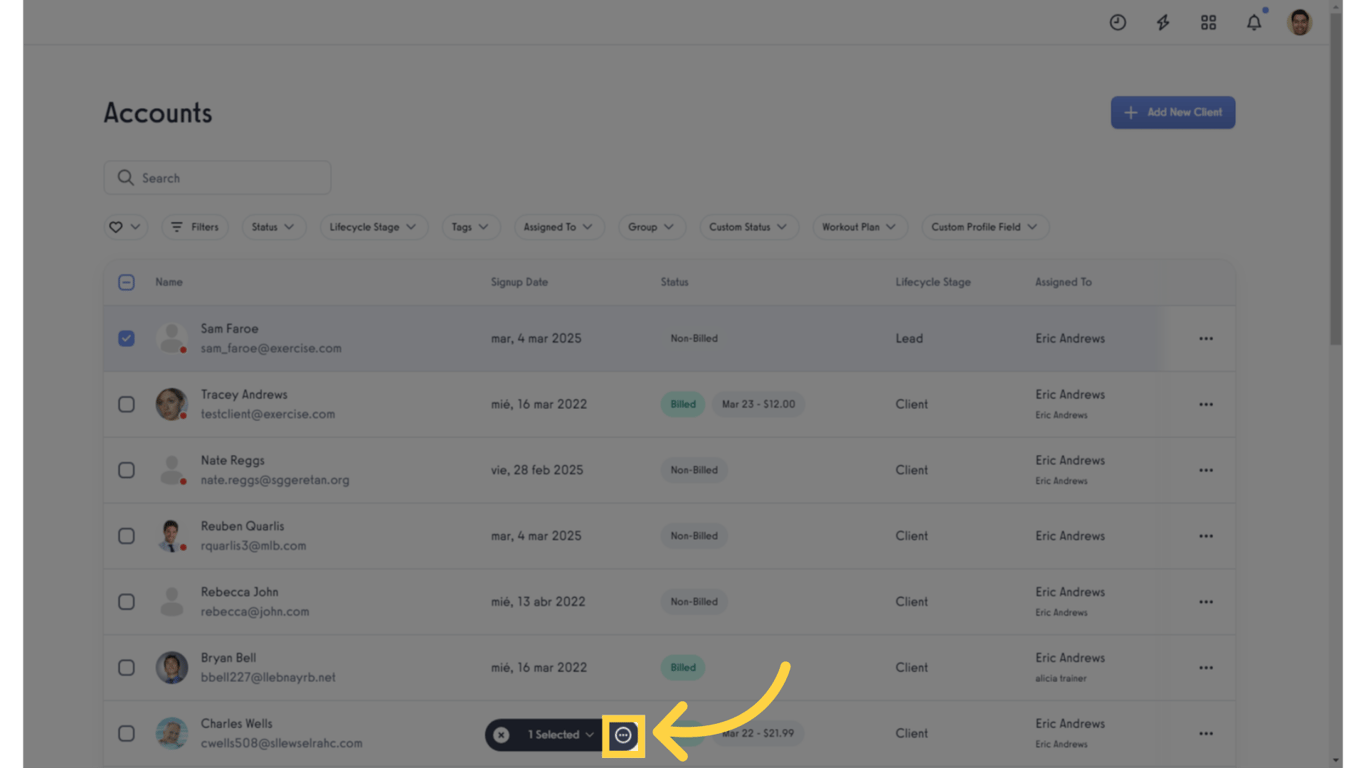This screenshot has height=768, width=1366.
Task: Open the notifications bell
Action: point(1253,21)
